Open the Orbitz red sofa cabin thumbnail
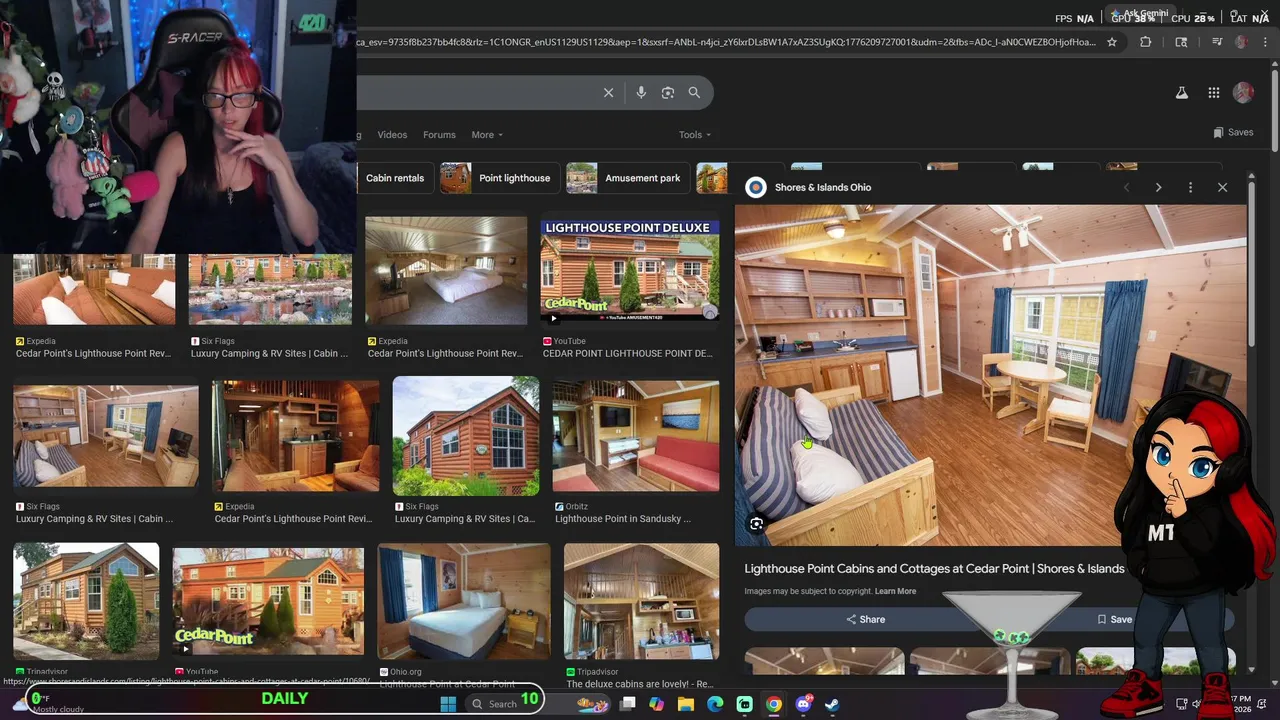 [x=636, y=436]
